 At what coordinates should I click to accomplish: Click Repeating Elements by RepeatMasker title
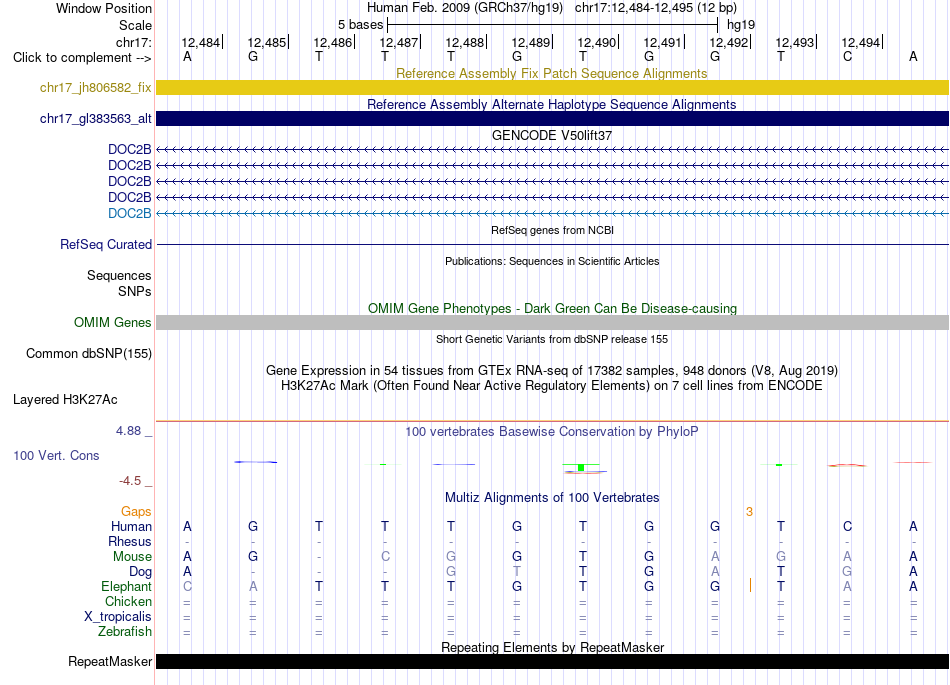click(552, 647)
